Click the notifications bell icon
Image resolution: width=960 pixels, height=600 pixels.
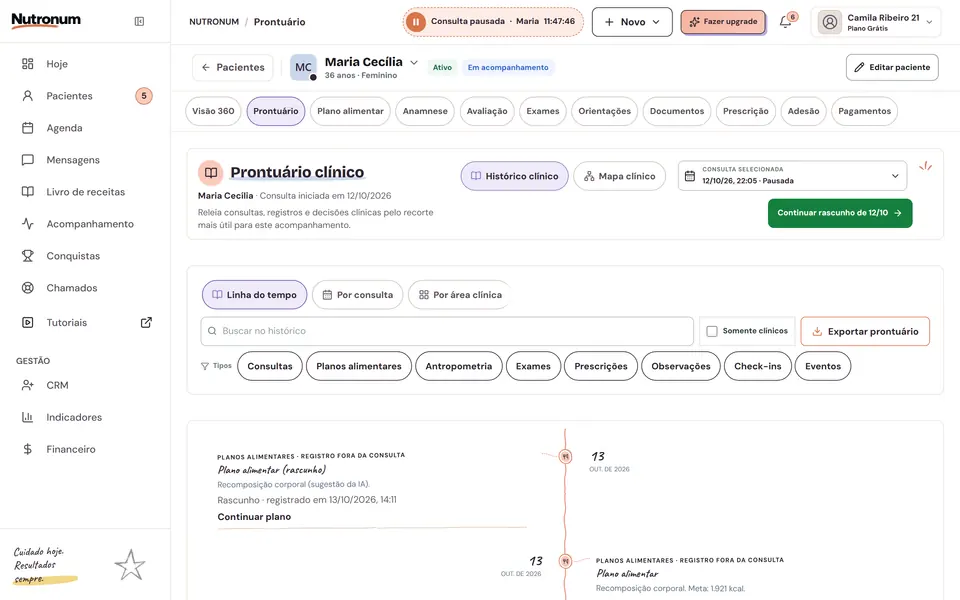[786, 22]
